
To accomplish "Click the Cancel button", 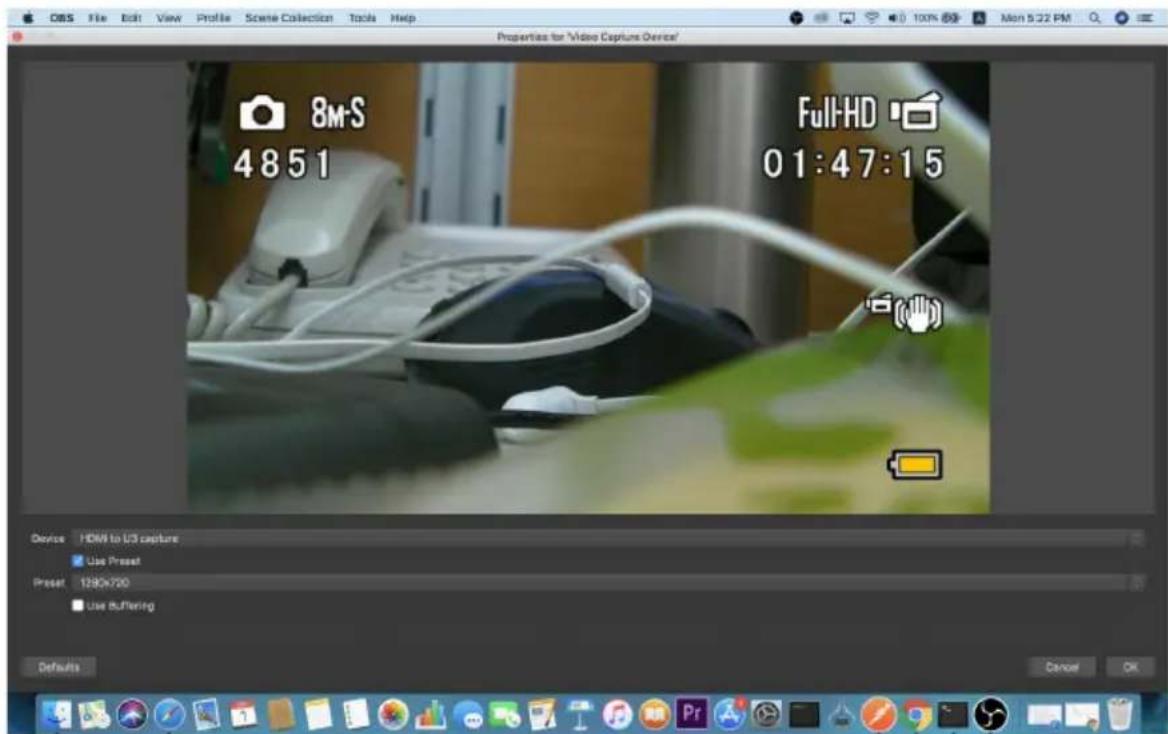I will coord(1062,667).
